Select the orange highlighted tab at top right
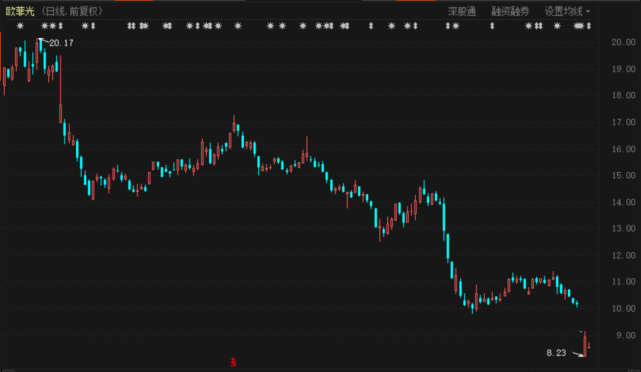Viewport: 641px width, 372px height. click(416, 0)
